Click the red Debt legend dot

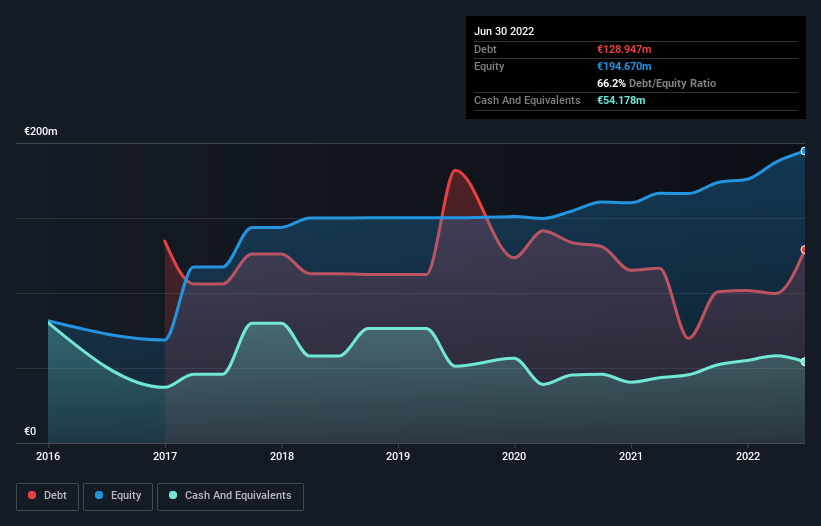tap(32, 495)
